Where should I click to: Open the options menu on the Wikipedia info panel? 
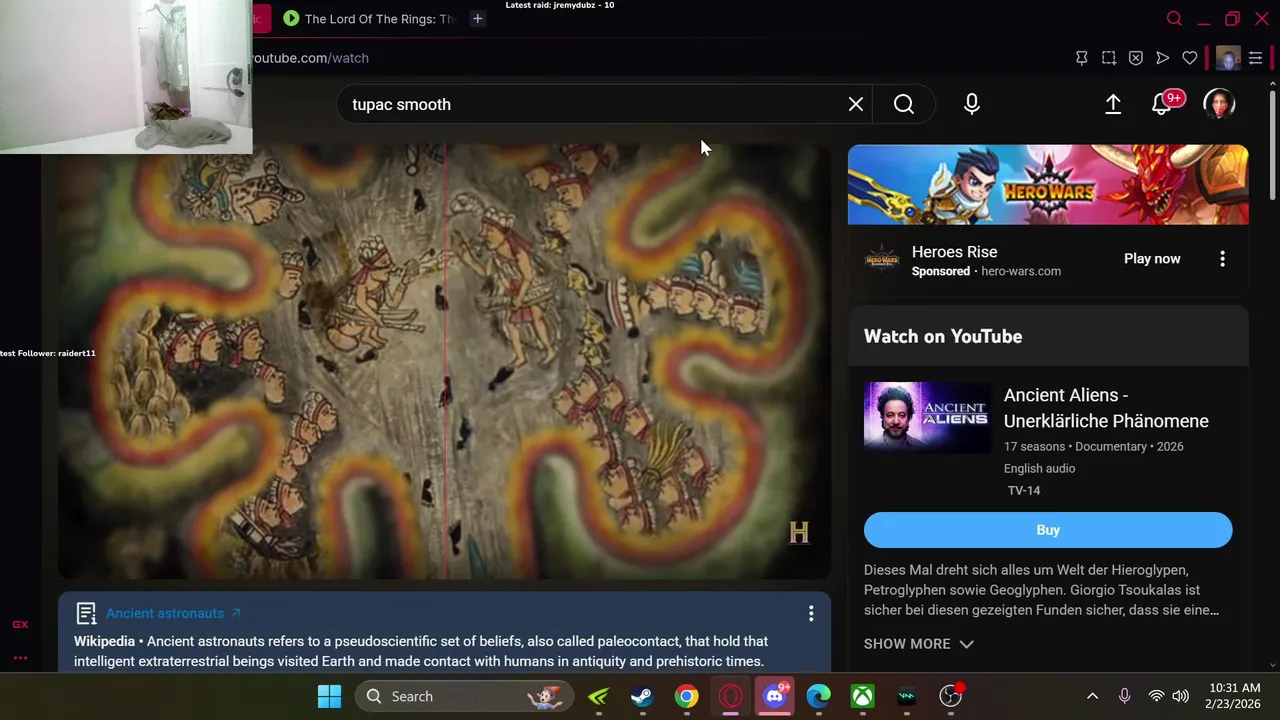point(811,613)
